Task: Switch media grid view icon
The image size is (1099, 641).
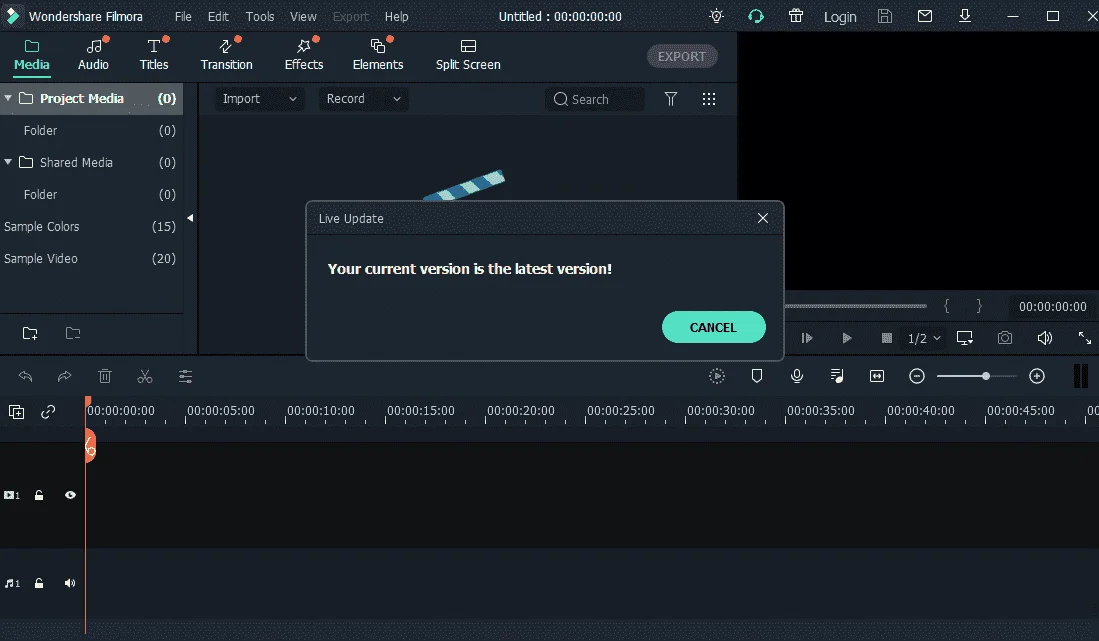Action: tap(709, 99)
